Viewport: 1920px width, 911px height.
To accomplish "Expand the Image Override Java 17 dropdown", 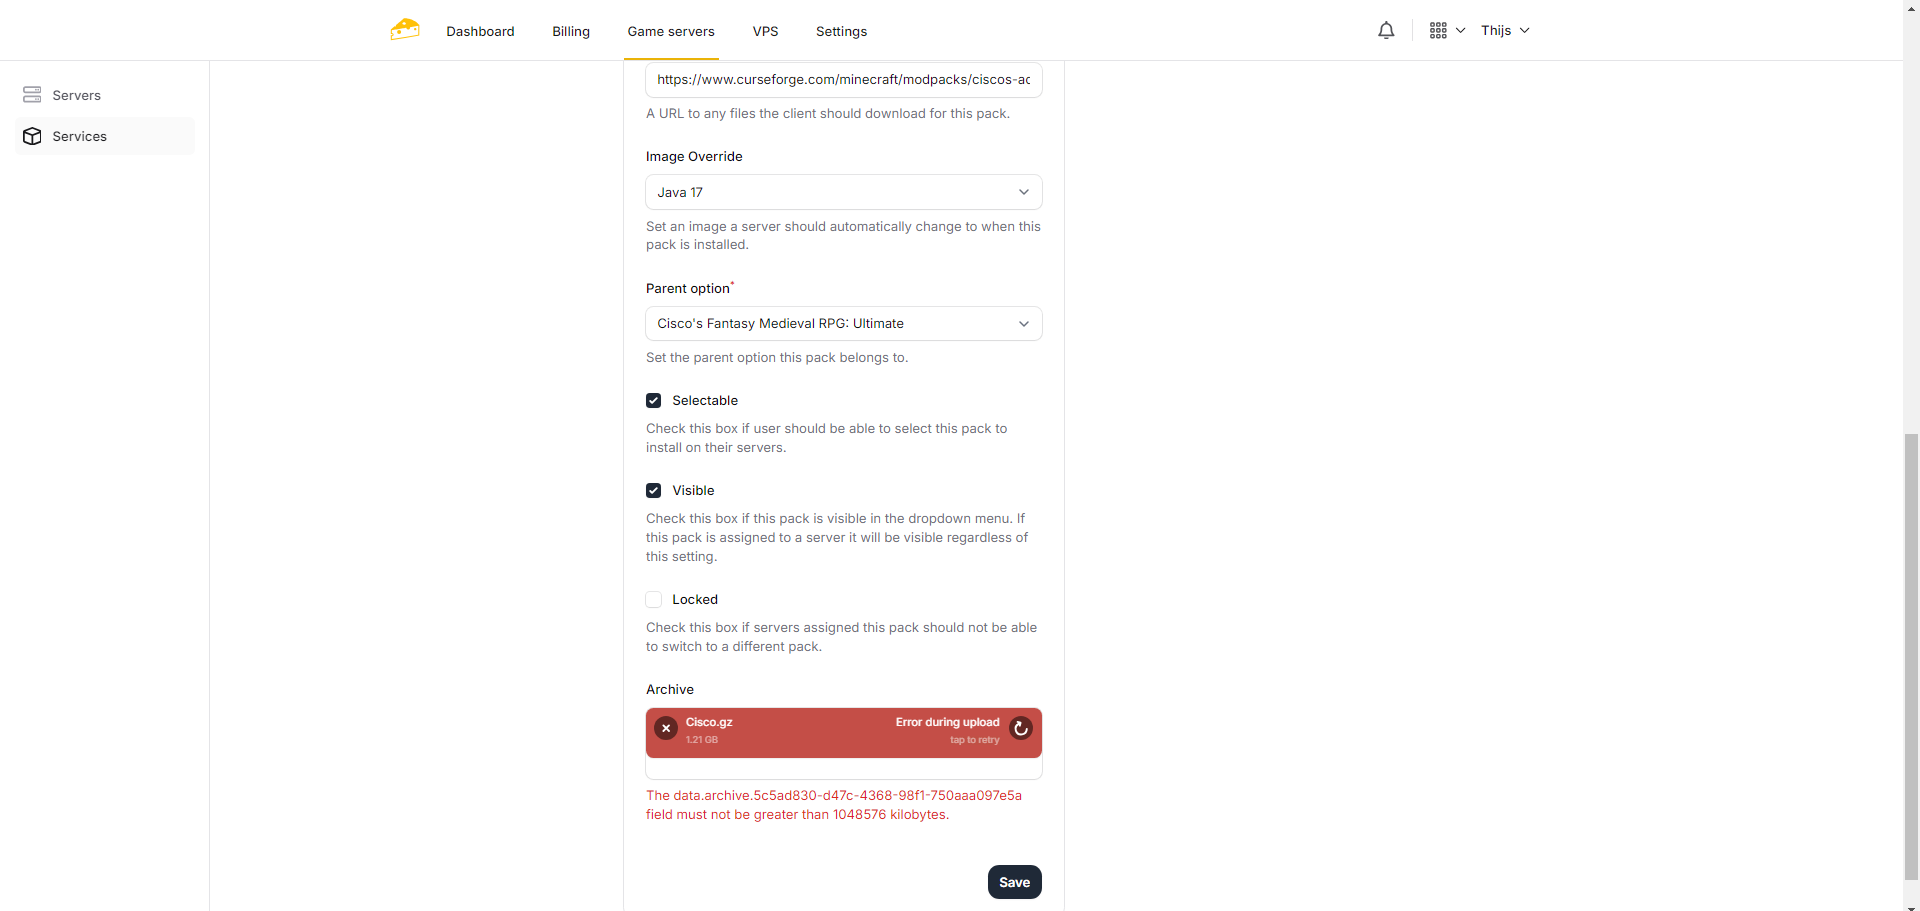I will pos(843,193).
